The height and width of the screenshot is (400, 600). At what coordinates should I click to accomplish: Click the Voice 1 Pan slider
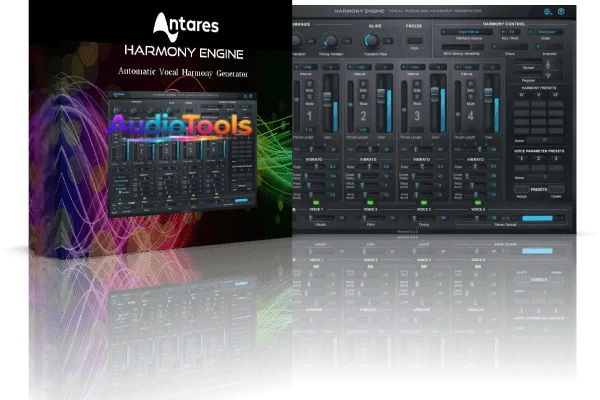(x=314, y=149)
